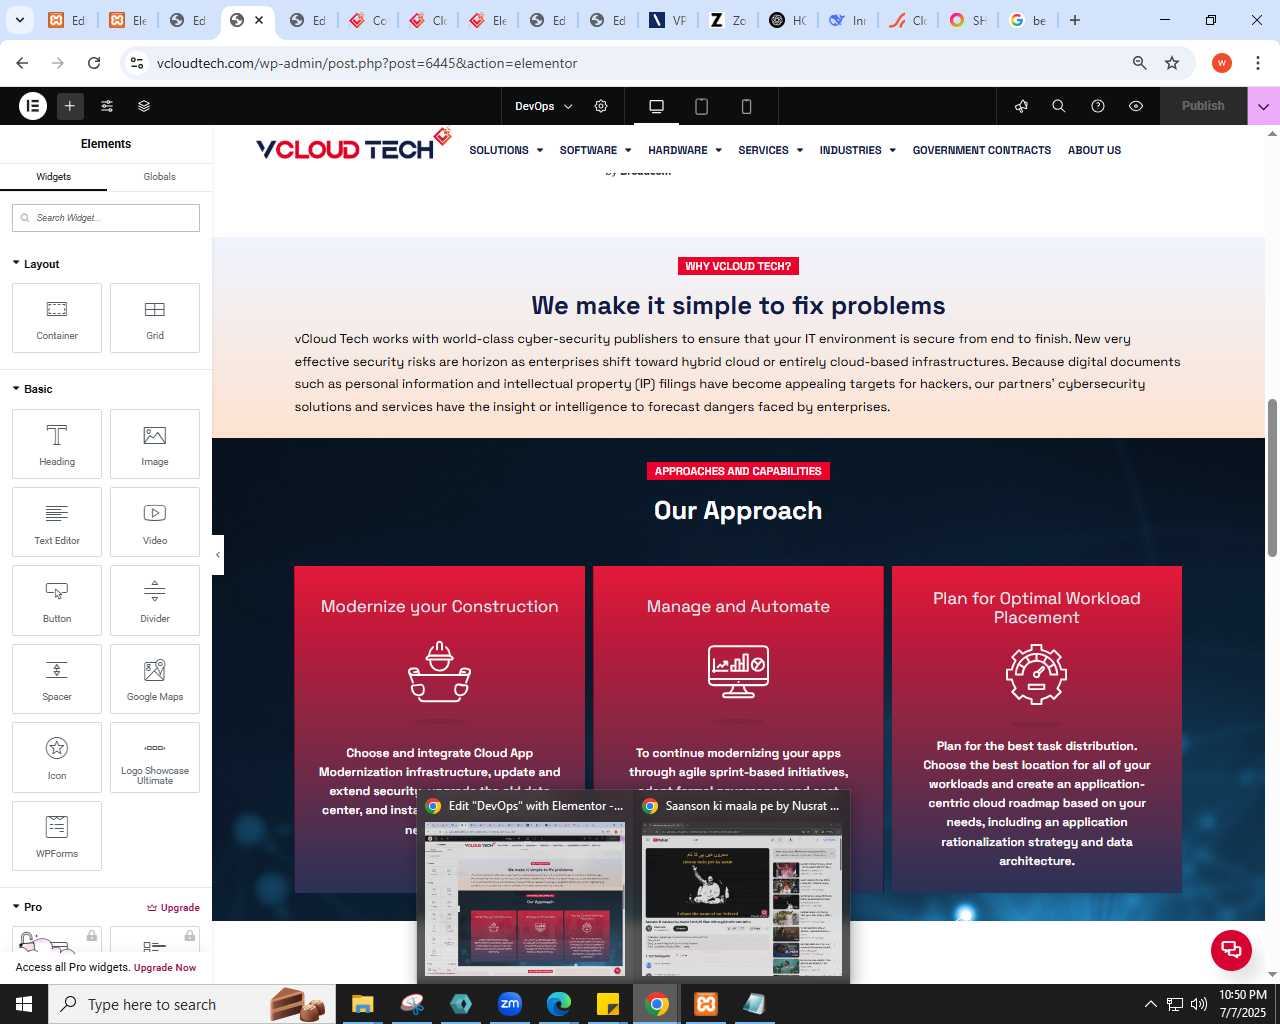This screenshot has width=1280, height=1024.
Task: Collapse the Layout section
Action: pyautogui.click(x=36, y=264)
